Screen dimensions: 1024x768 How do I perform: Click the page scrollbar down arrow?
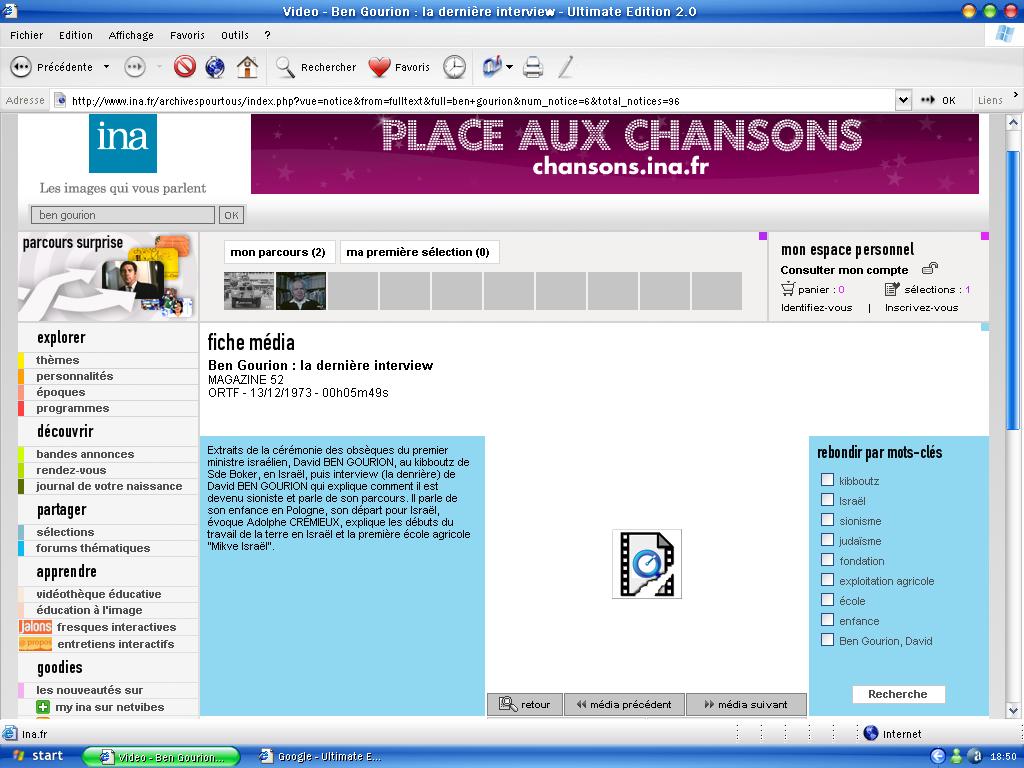click(1013, 710)
